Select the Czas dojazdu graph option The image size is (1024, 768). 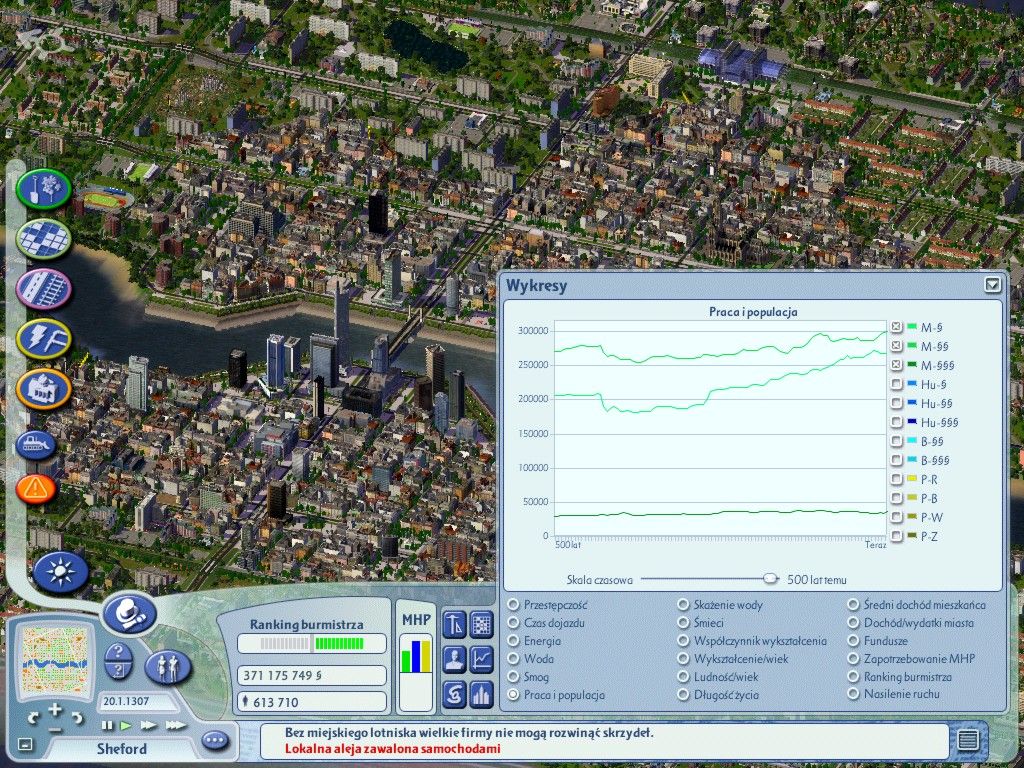(x=514, y=623)
